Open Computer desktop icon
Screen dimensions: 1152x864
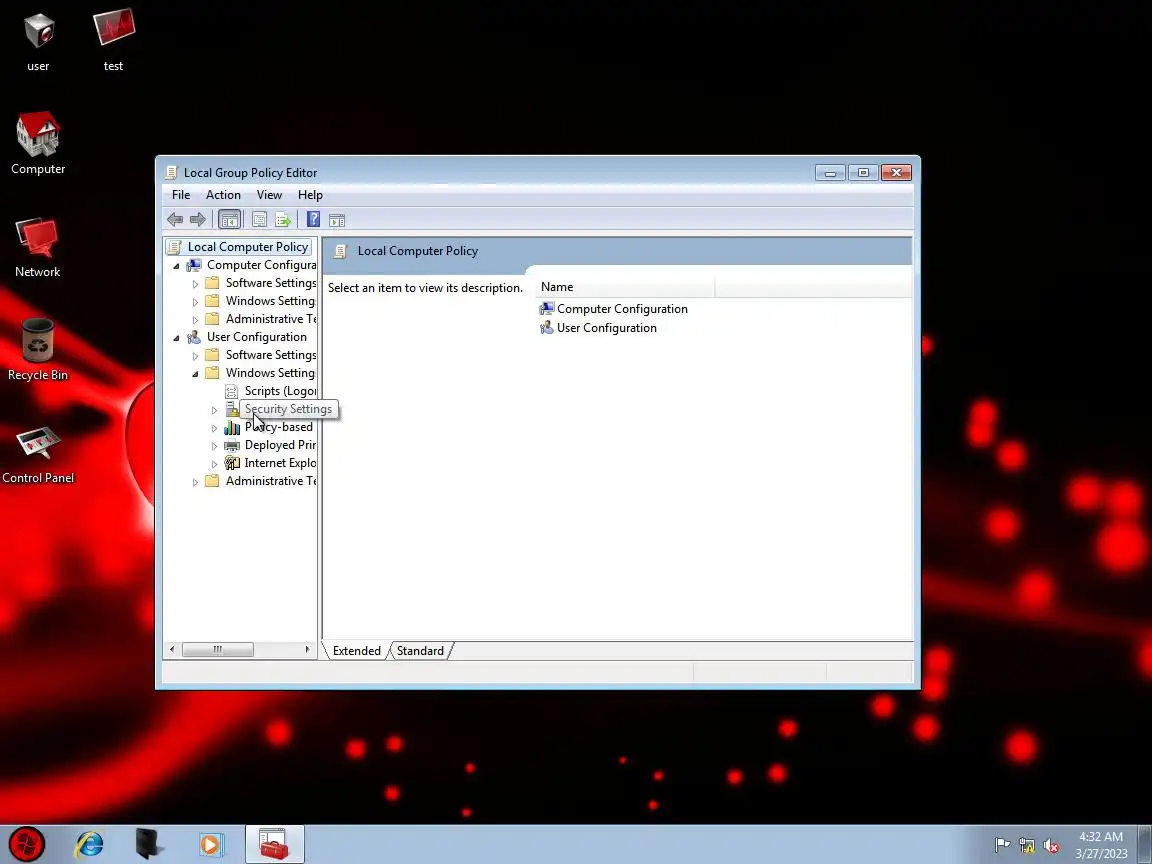[38, 143]
